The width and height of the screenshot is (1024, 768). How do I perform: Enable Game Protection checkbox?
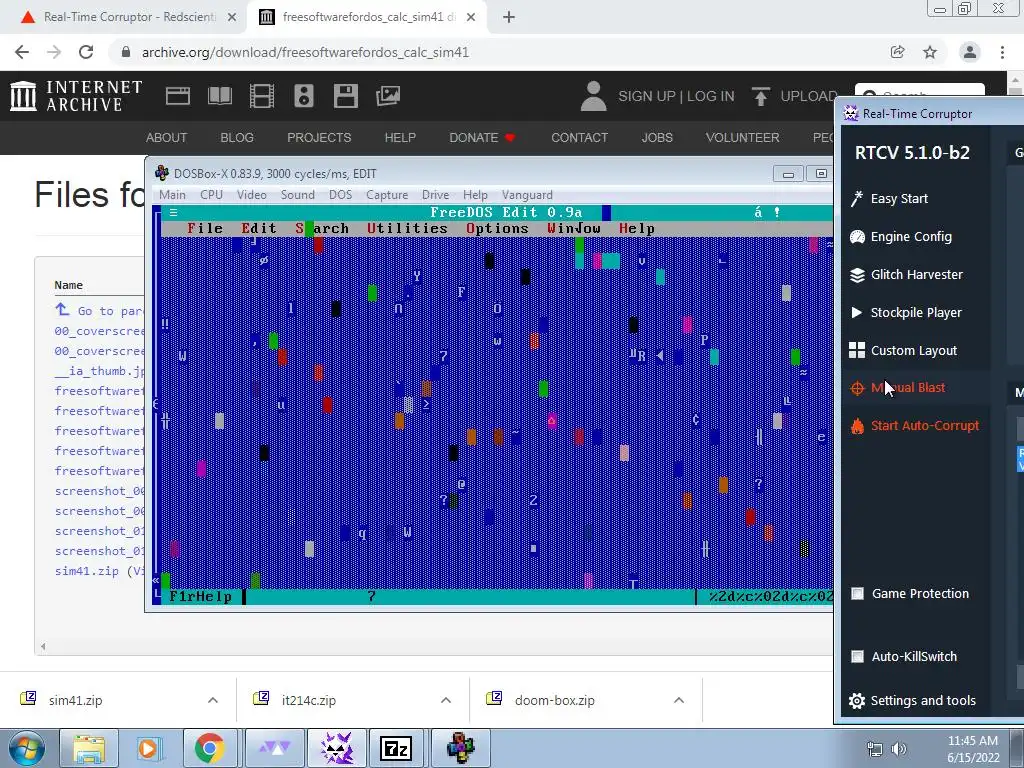pos(857,594)
